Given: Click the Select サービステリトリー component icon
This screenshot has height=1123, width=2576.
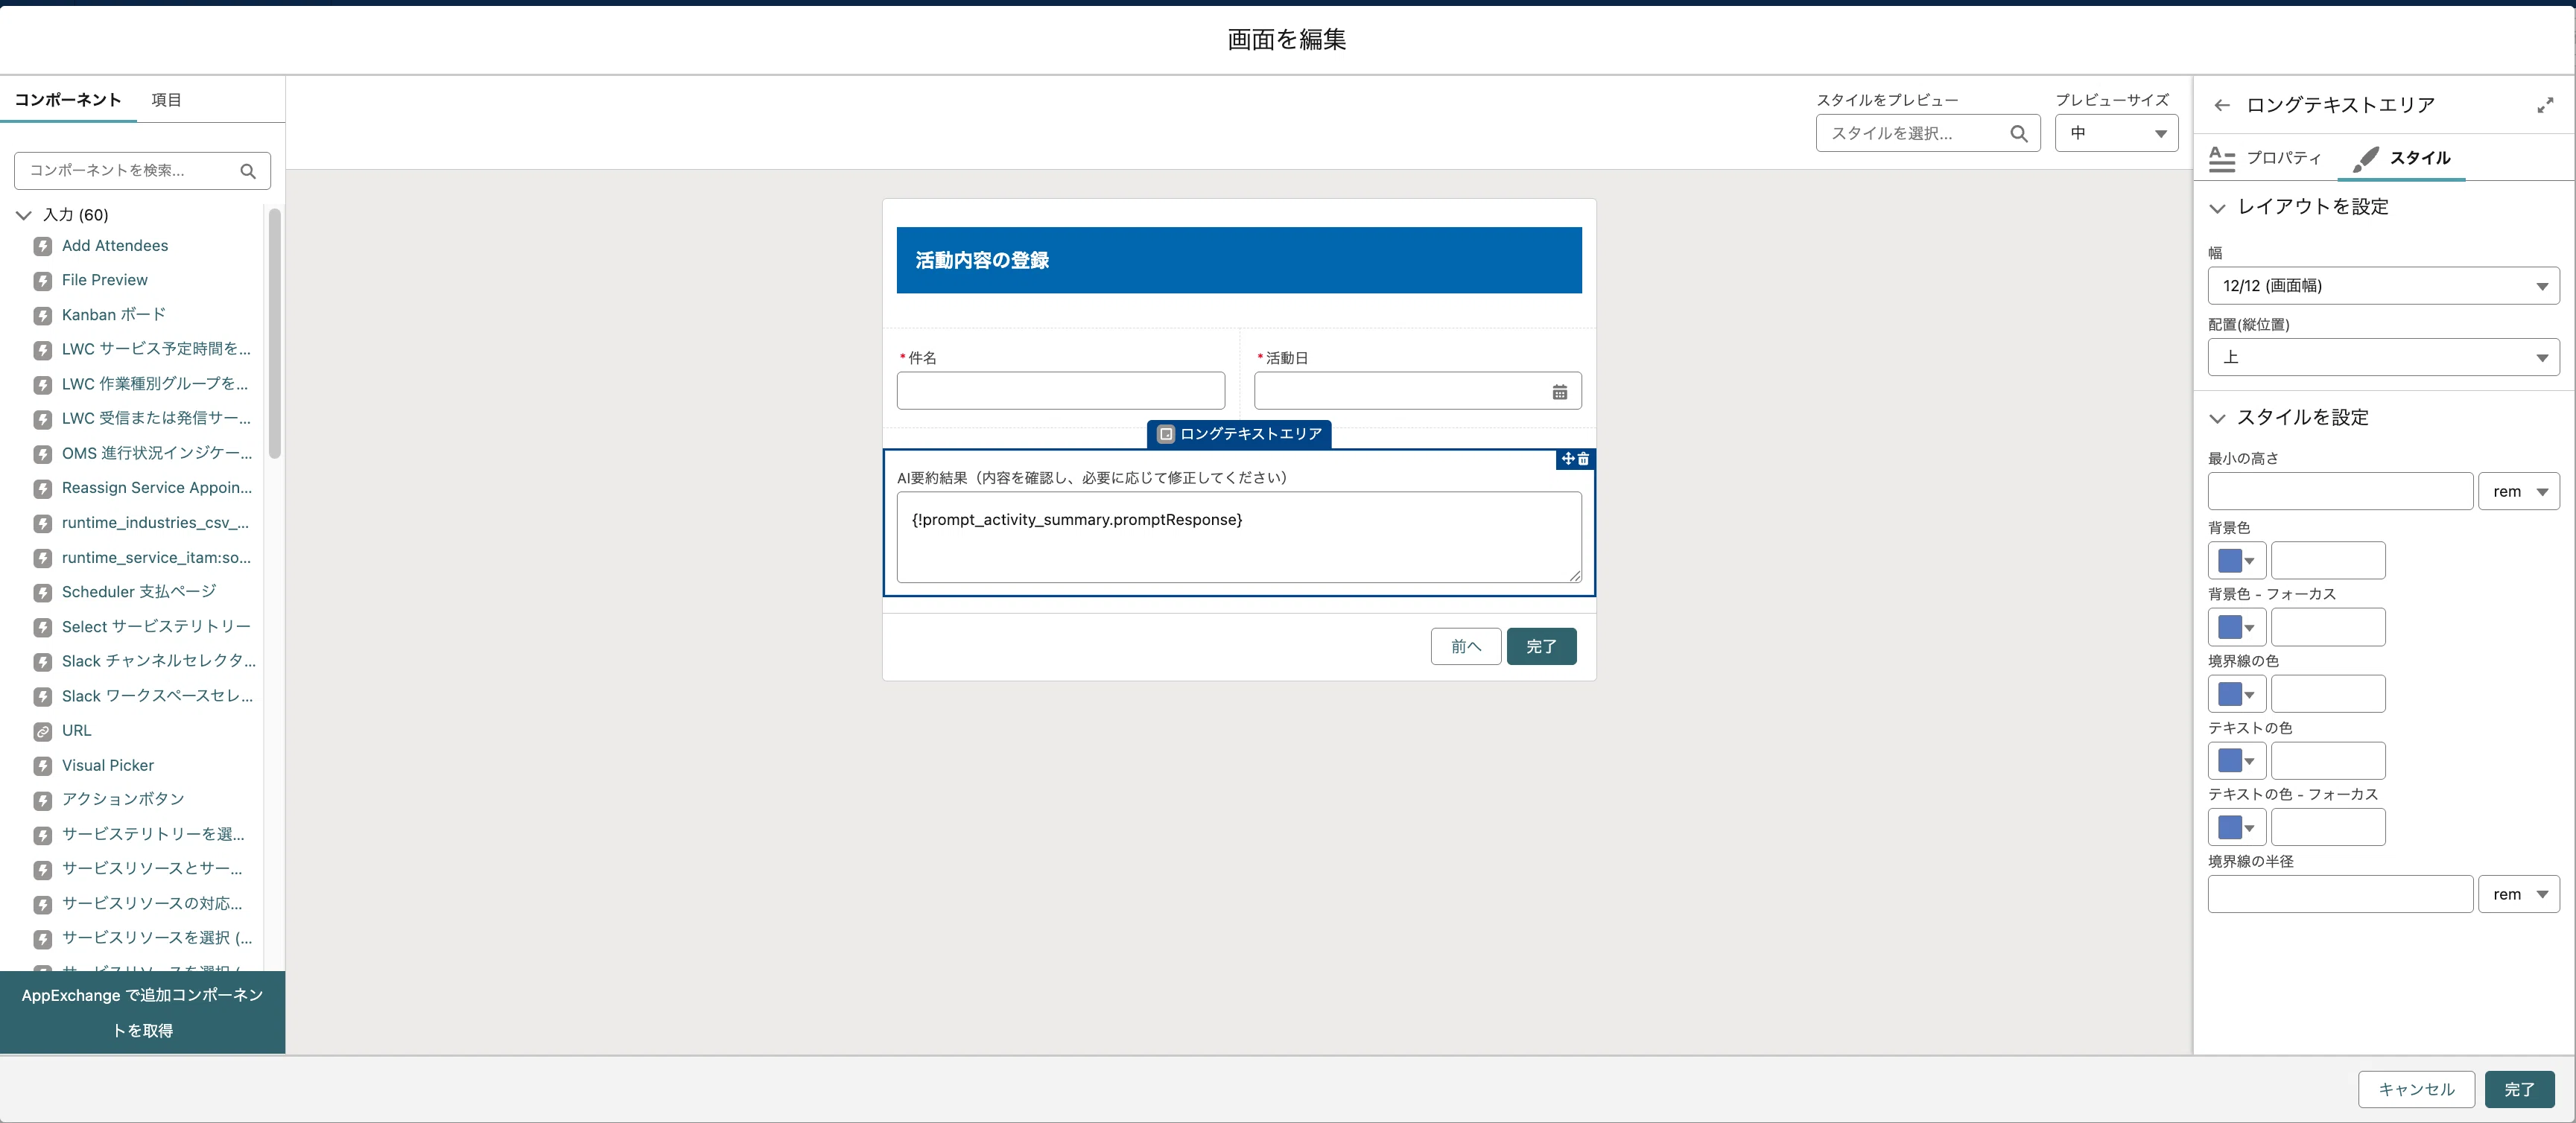Looking at the screenshot, I should click(43, 627).
